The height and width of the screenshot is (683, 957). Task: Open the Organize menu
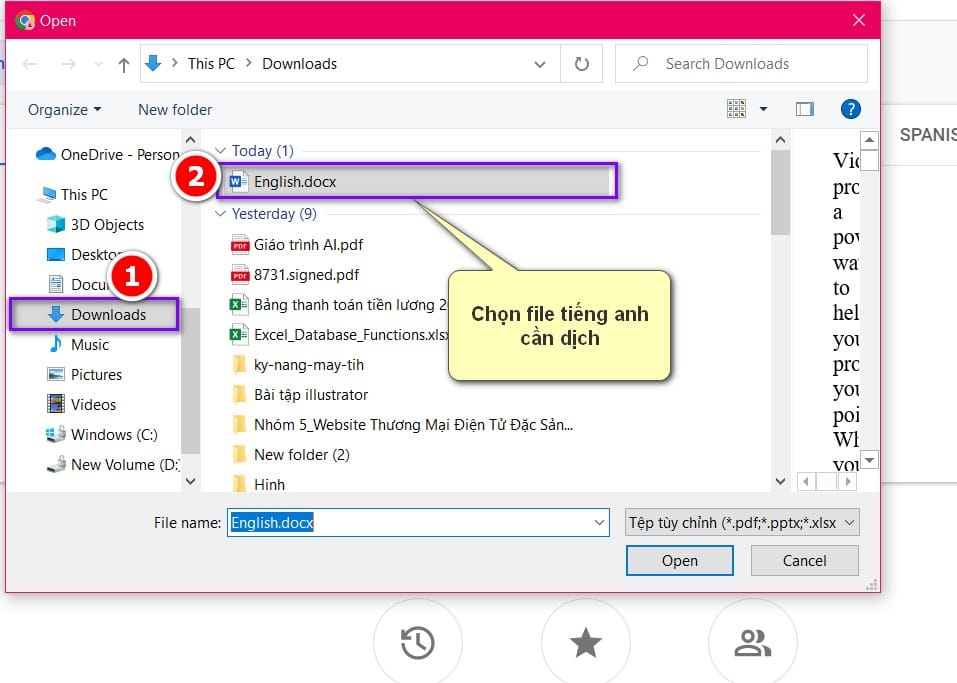coord(64,110)
